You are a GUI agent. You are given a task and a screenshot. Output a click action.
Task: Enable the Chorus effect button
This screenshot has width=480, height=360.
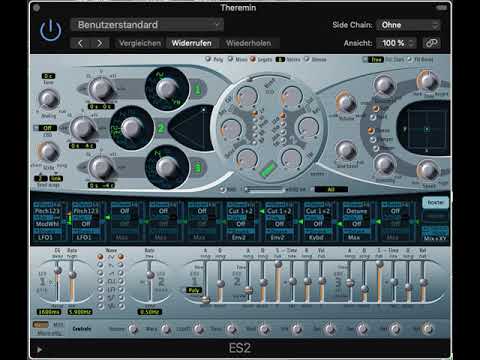coord(370,130)
